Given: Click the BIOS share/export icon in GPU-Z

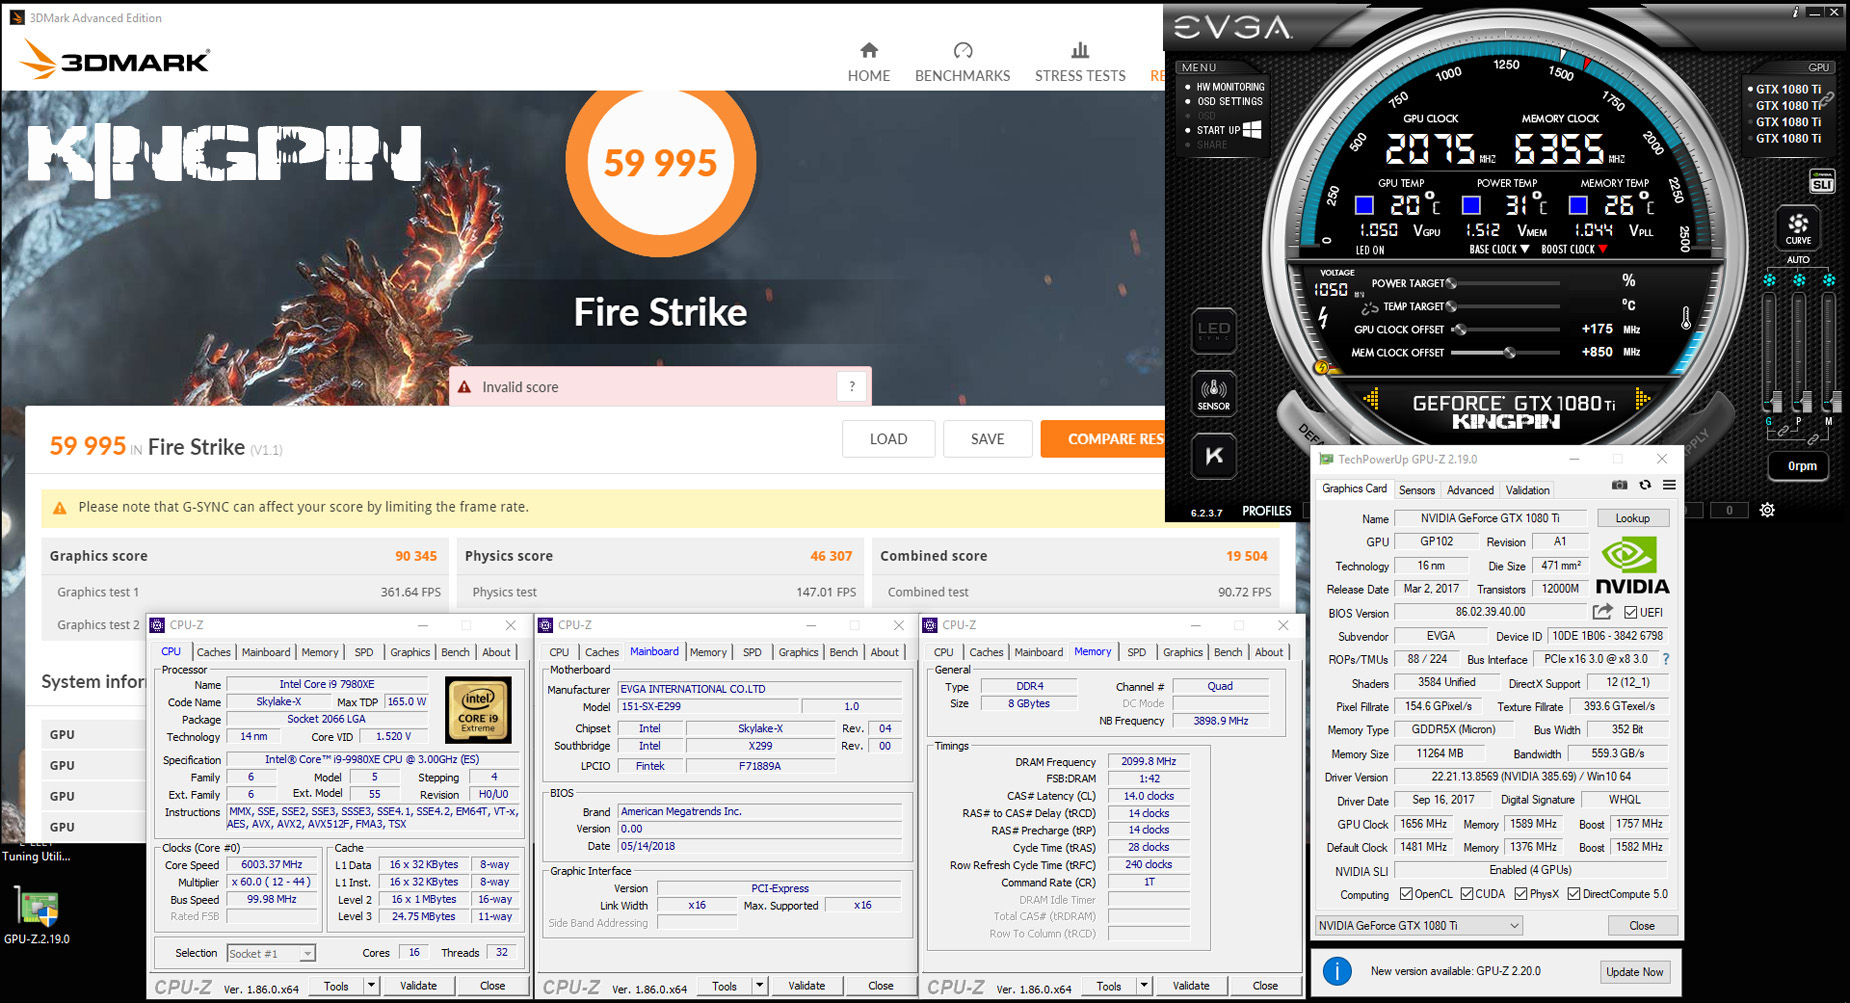Looking at the screenshot, I should [x=1602, y=612].
